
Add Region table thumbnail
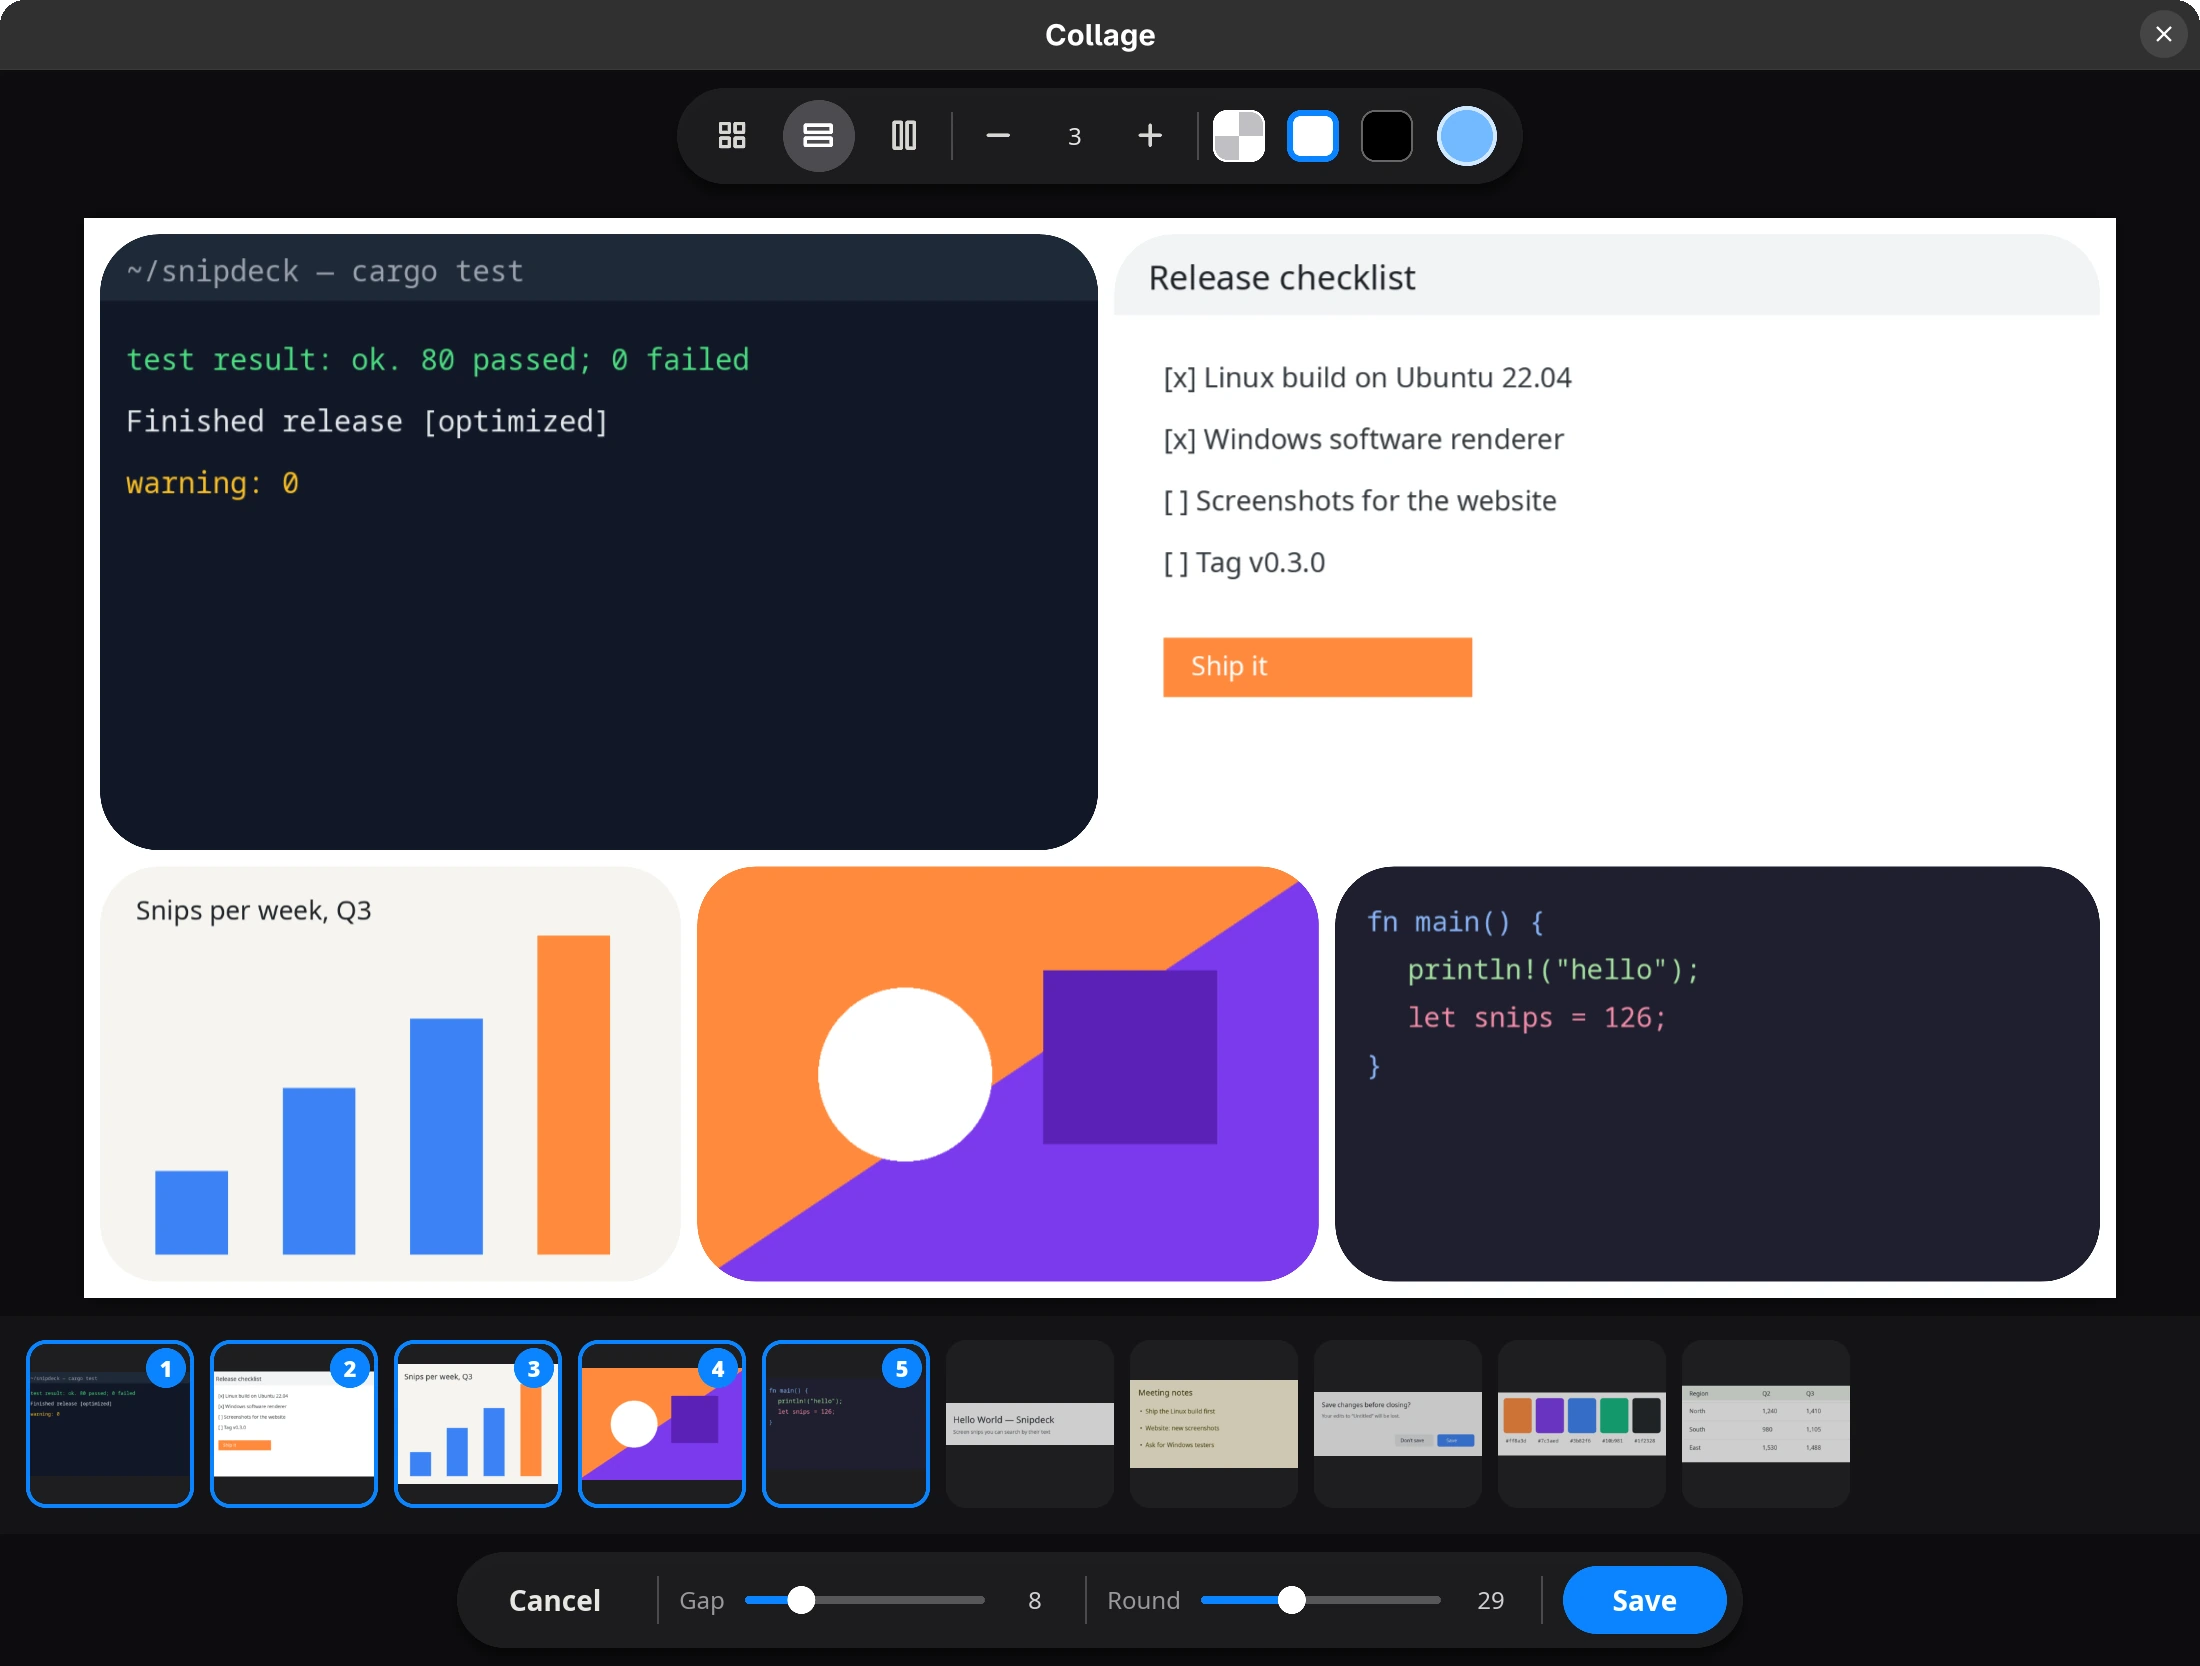(x=1766, y=1424)
